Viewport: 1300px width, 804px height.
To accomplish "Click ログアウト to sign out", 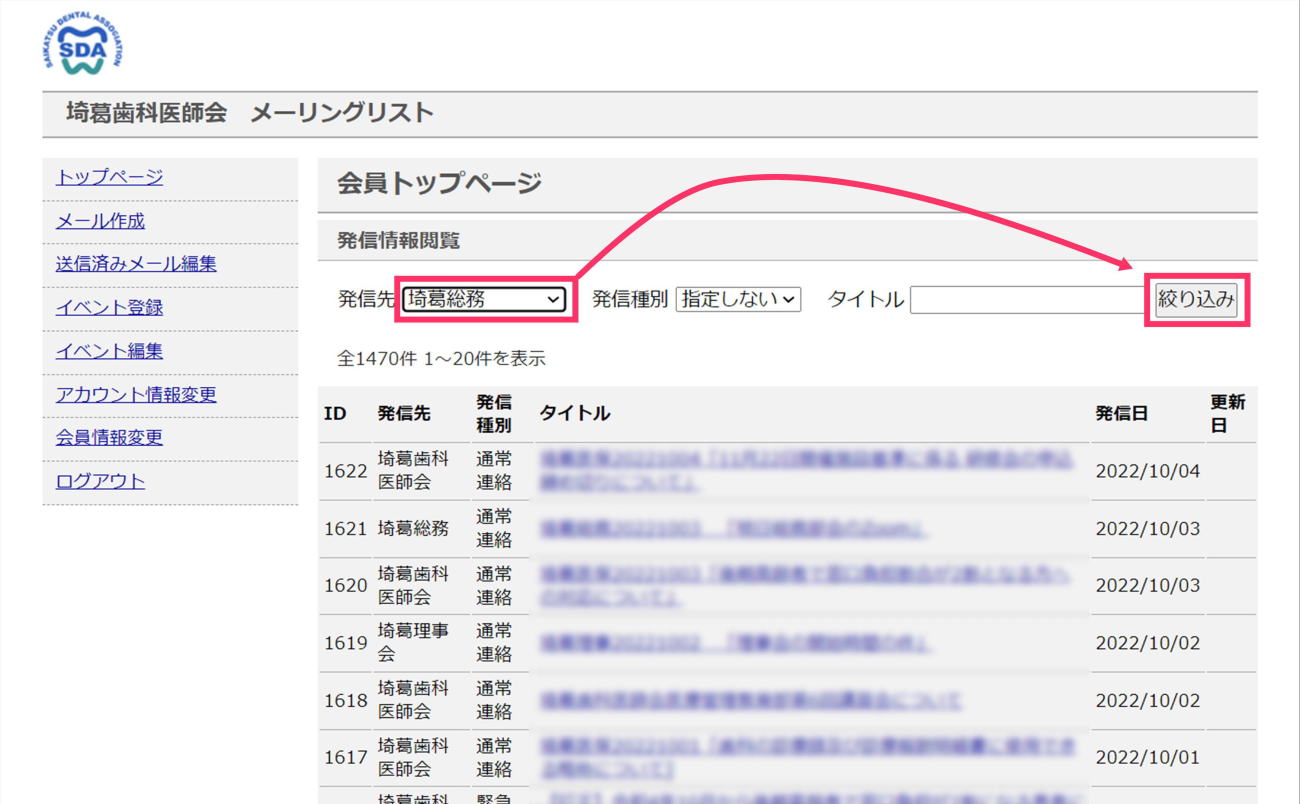I will click(x=100, y=481).
